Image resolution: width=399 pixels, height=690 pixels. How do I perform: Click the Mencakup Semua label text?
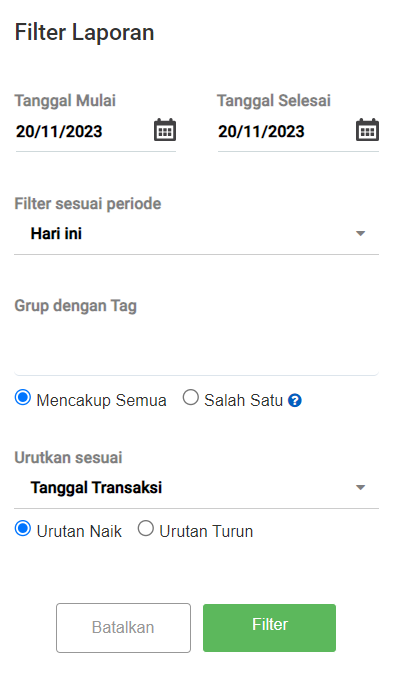tap(101, 401)
